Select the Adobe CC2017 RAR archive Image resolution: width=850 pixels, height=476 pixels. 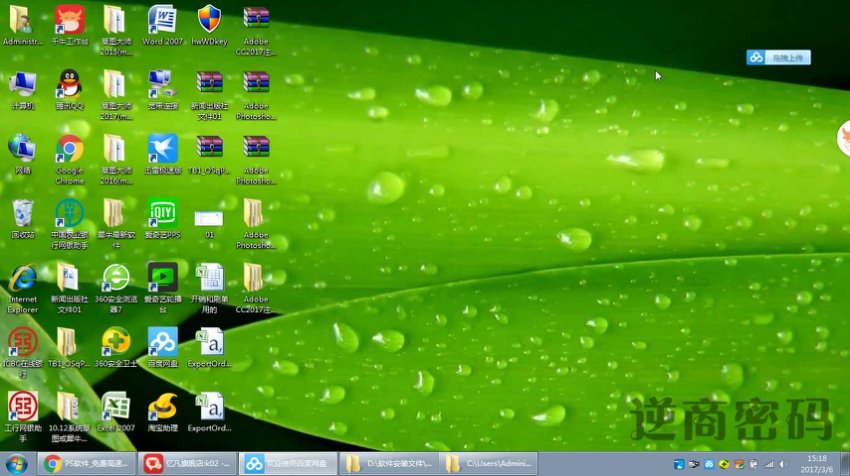[256, 30]
